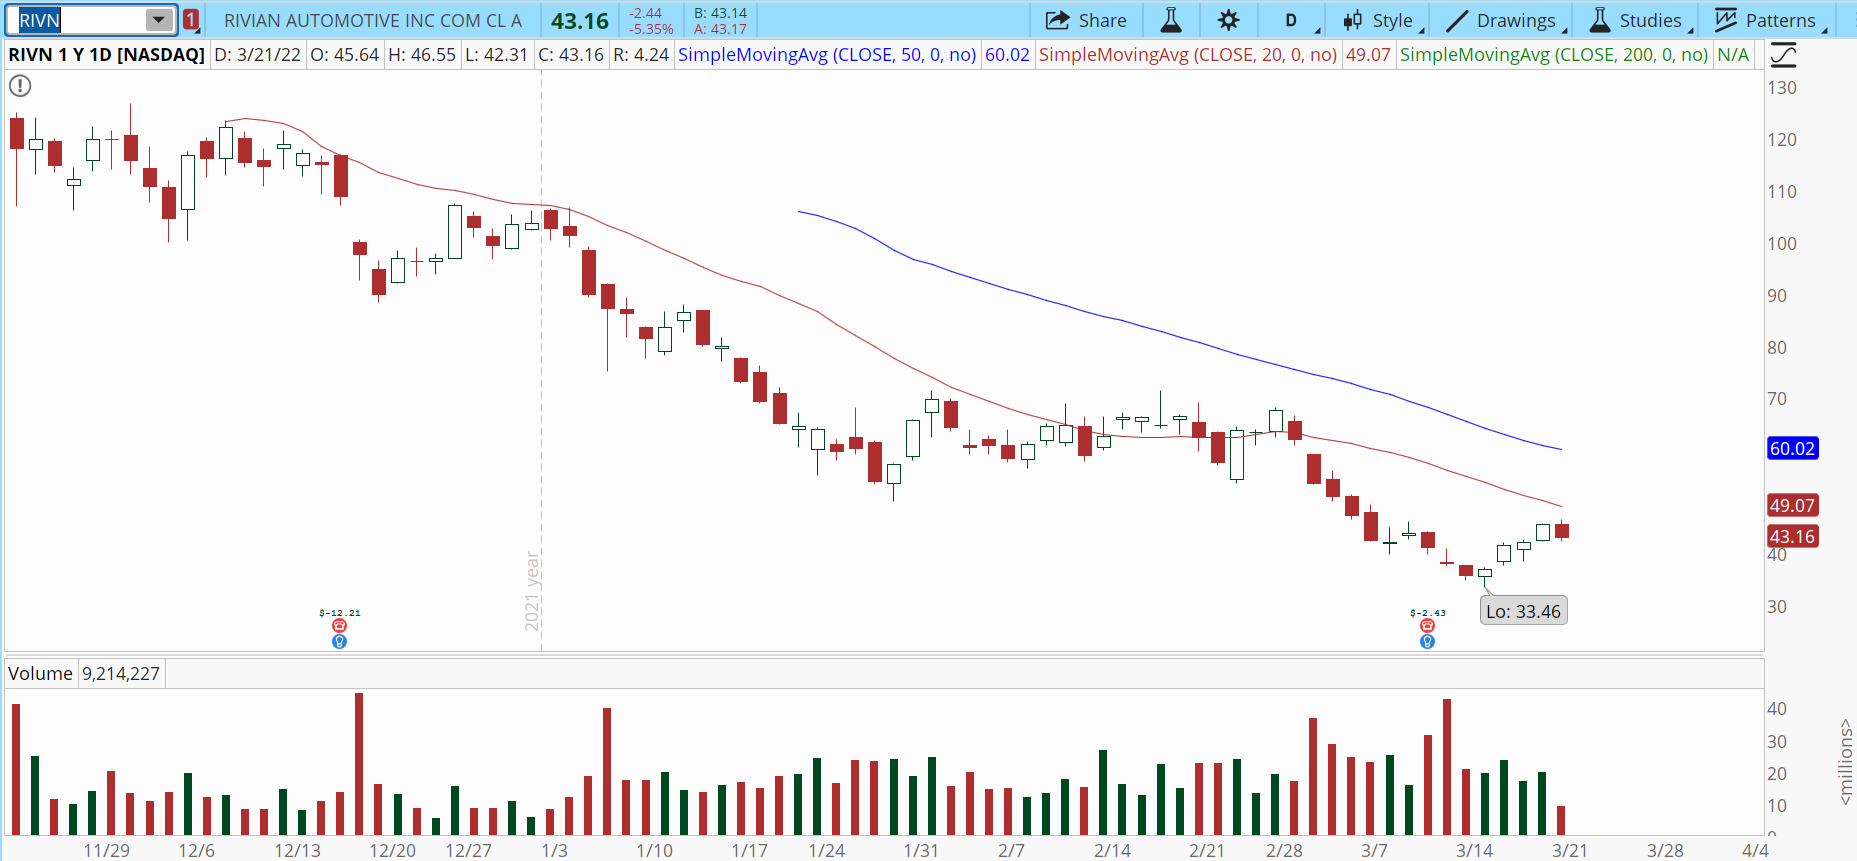Click the December earnings phone icon
This screenshot has width=1857, height=861.
pyautogui.click(x=339, y=626)
